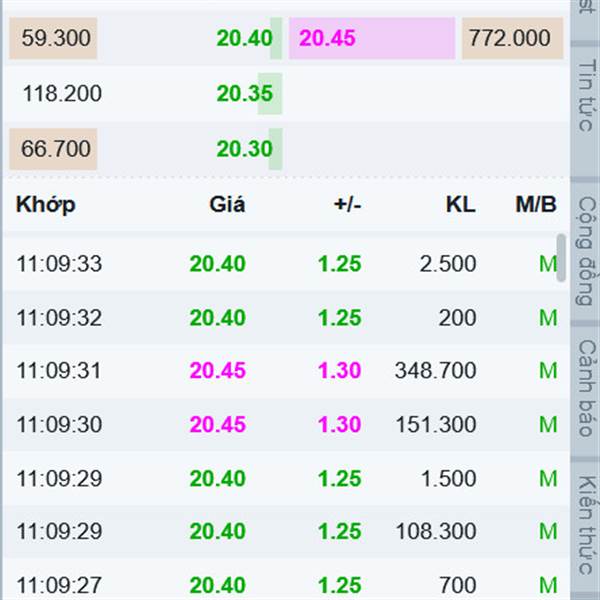
Task: Click the M/B column header
Action: click(536, 204)
